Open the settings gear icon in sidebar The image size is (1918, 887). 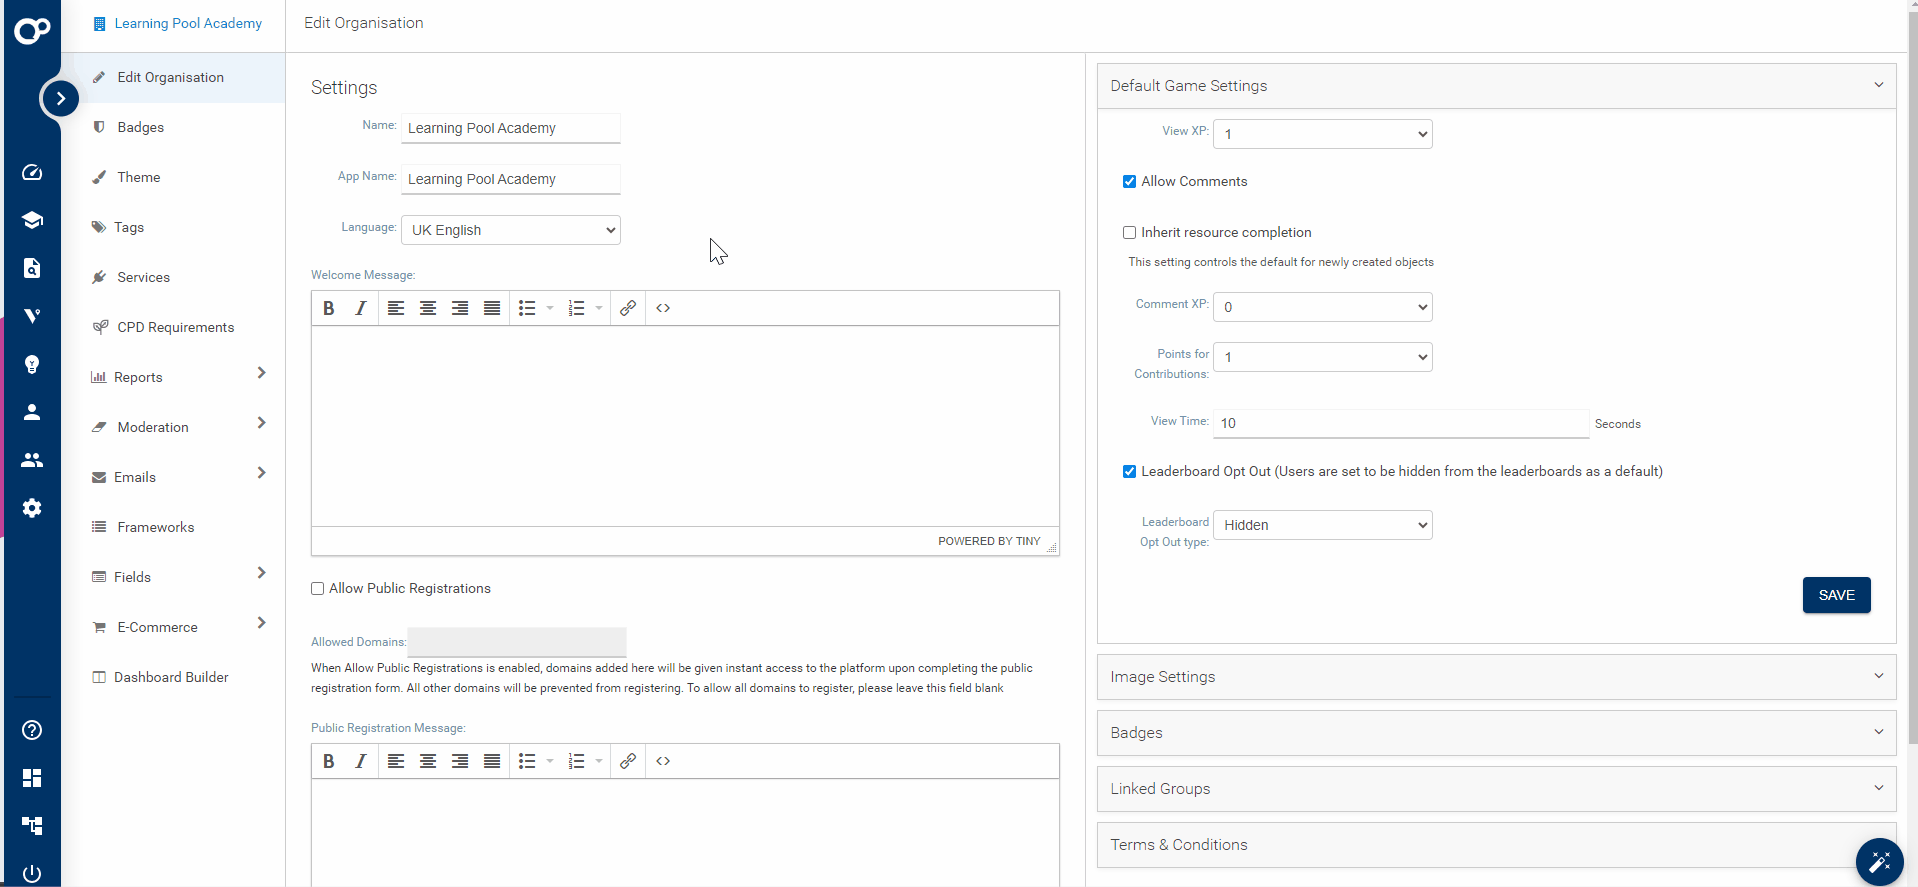(32, 508)
